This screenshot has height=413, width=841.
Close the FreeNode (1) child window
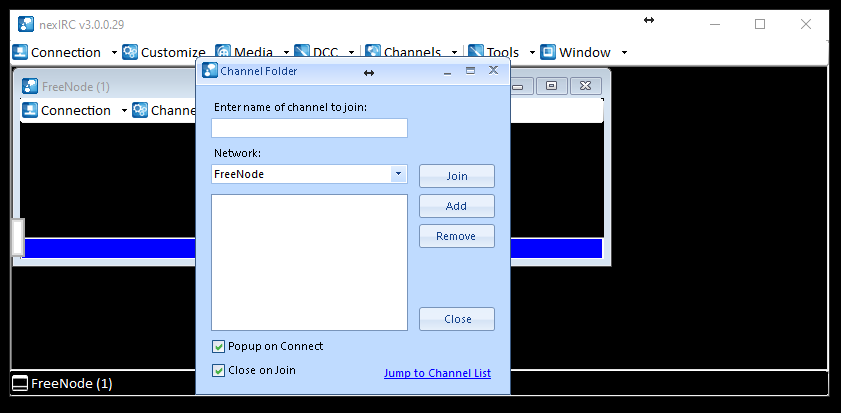pyautogui.click(x=585, y=86)
